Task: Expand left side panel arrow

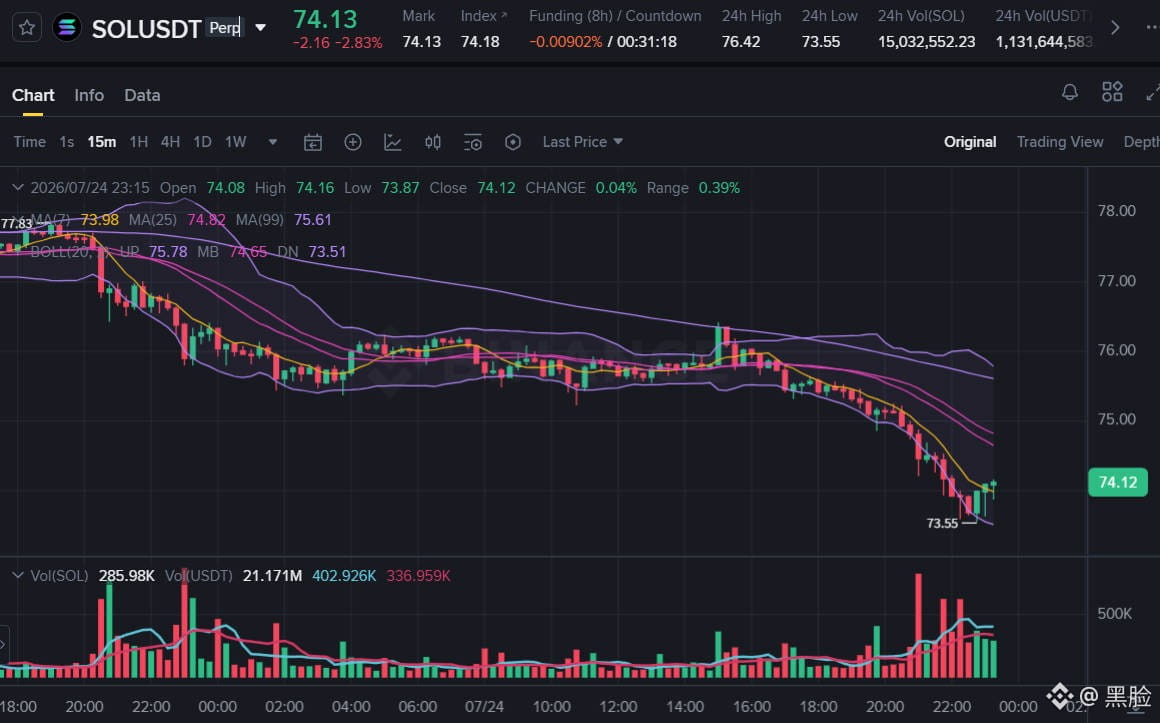Action: point(4,644)
